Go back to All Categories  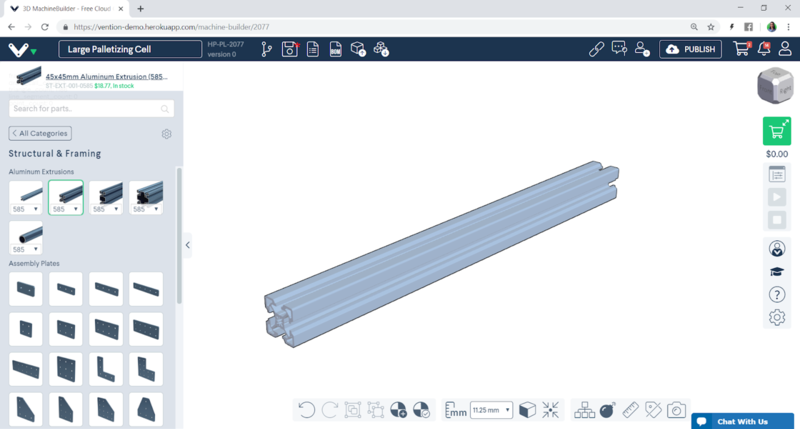pos(40,133)
